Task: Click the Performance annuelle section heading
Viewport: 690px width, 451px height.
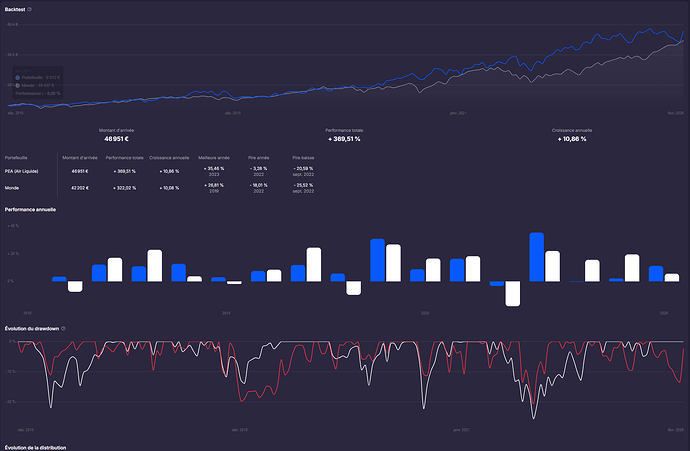Action: (30, 210)
